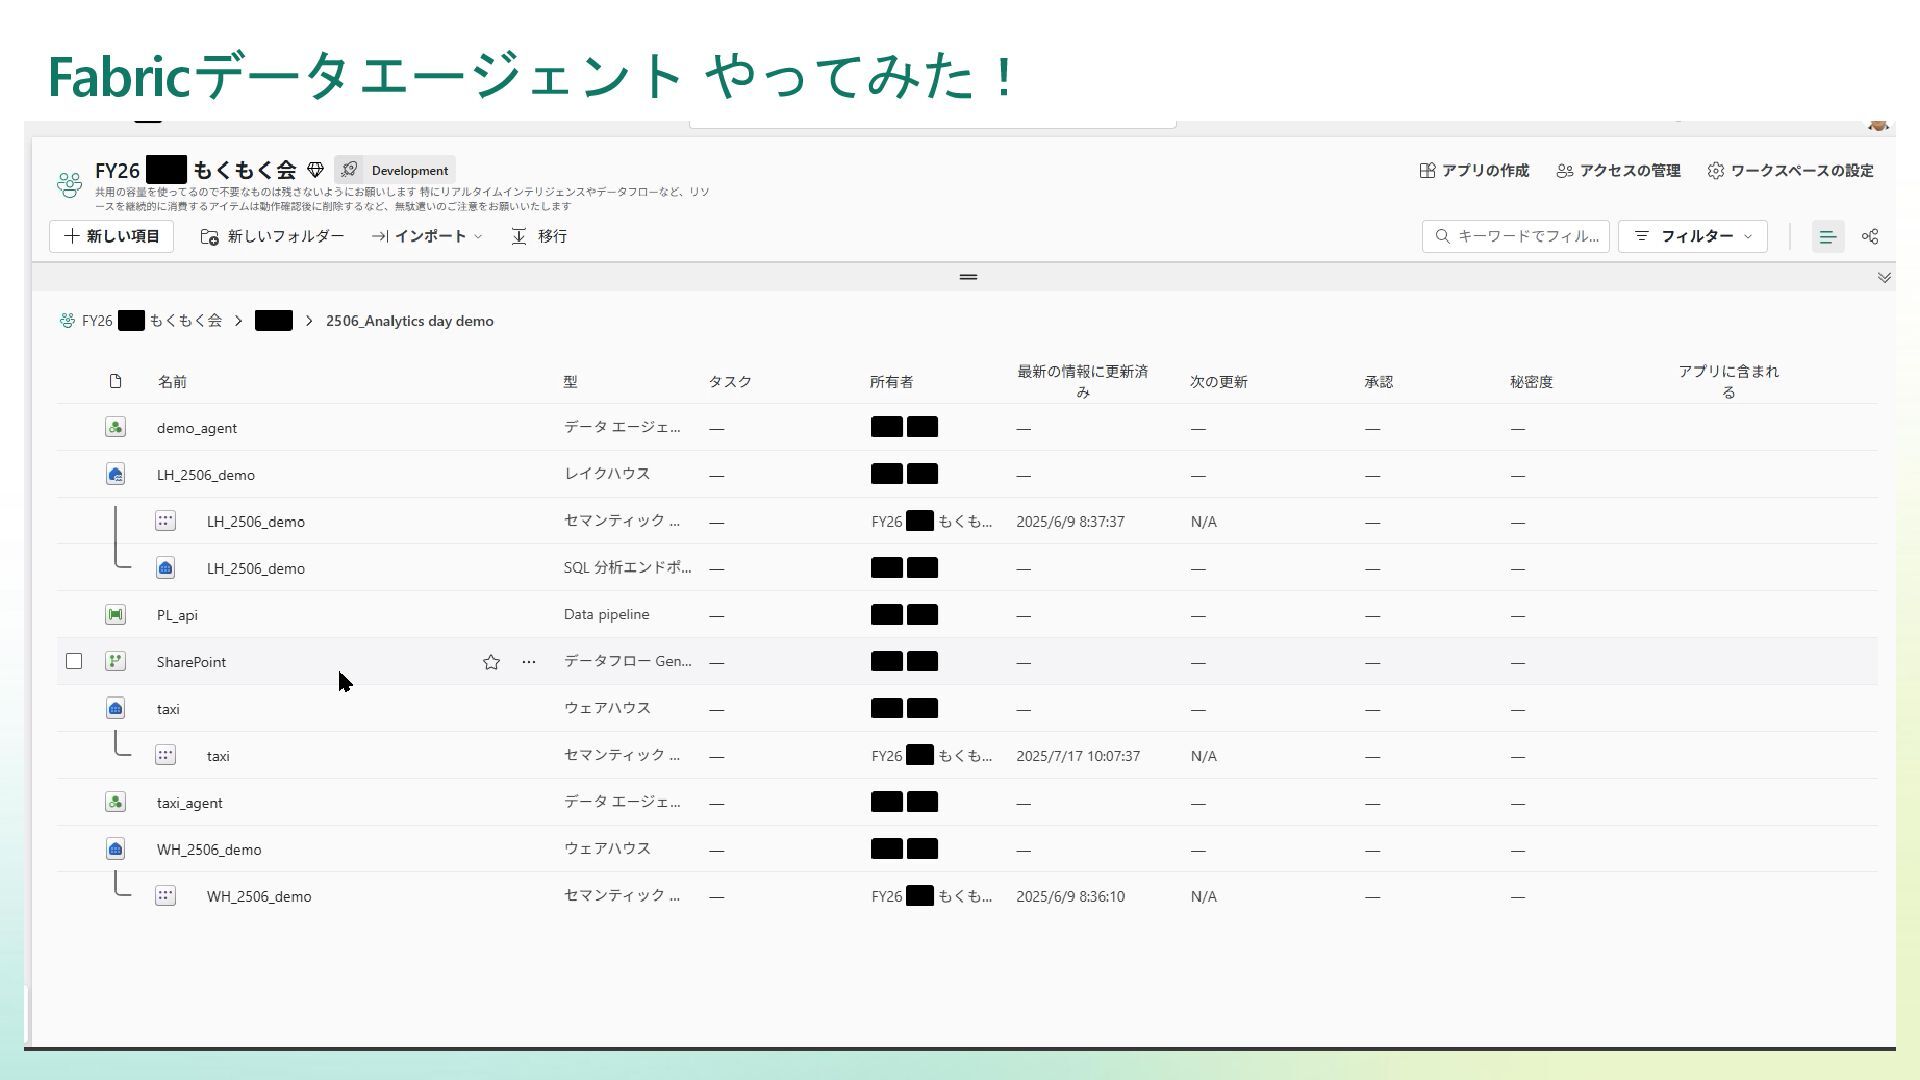1920x1080 pixels.
Task: Sort by 秘密度 column header
Action: tap(1531, 382)
